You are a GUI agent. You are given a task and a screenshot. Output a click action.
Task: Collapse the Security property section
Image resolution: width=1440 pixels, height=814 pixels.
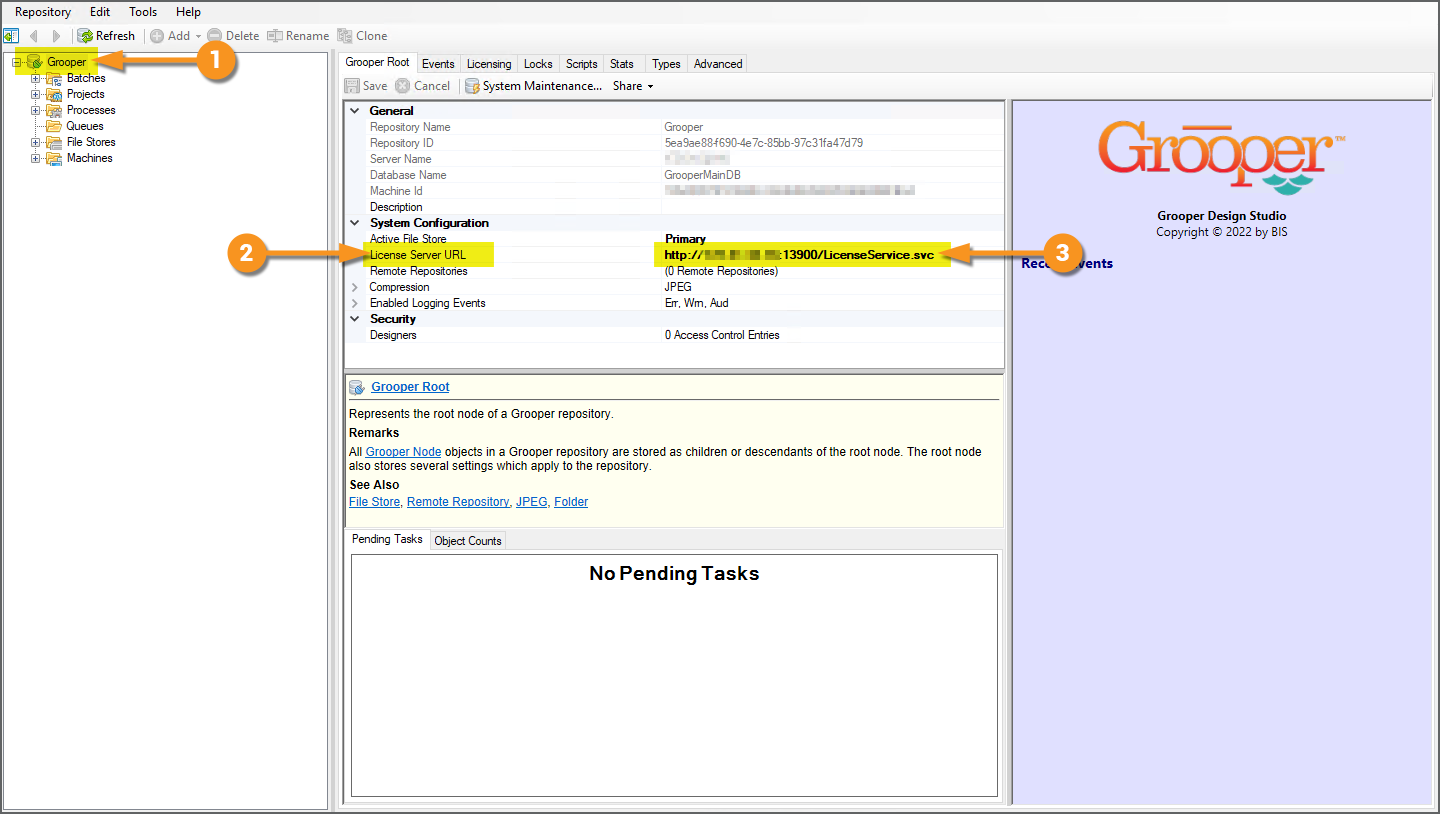(x=354, y=319)
